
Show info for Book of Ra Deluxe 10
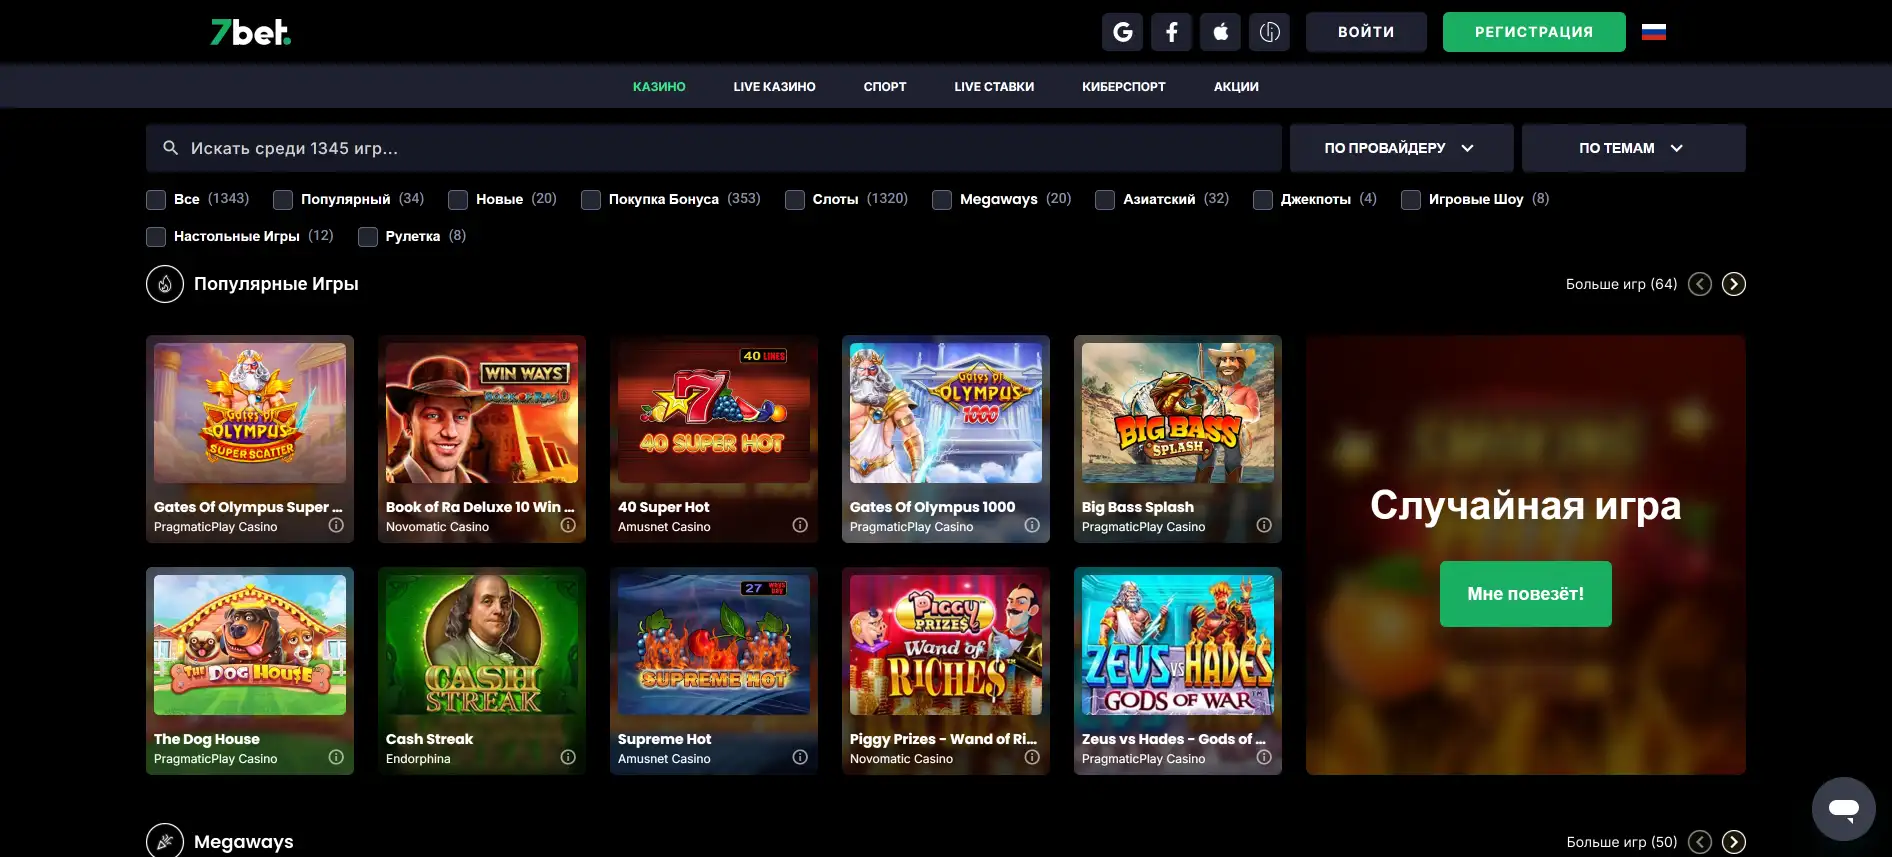click(x=568, y=525)
